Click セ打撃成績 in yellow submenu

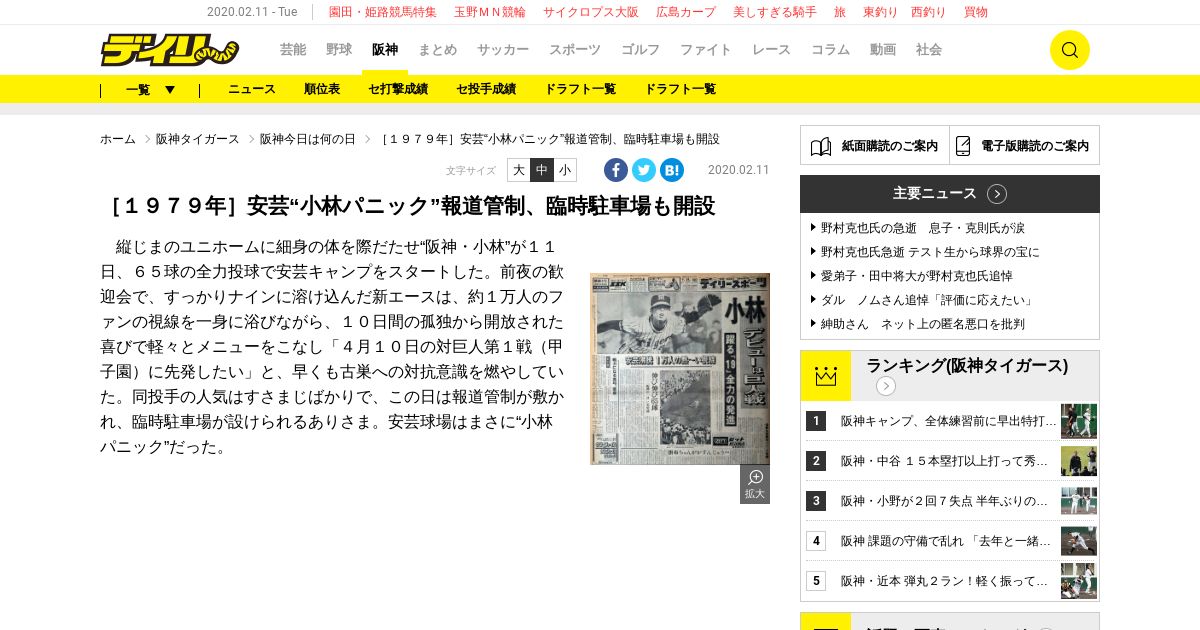398,89
